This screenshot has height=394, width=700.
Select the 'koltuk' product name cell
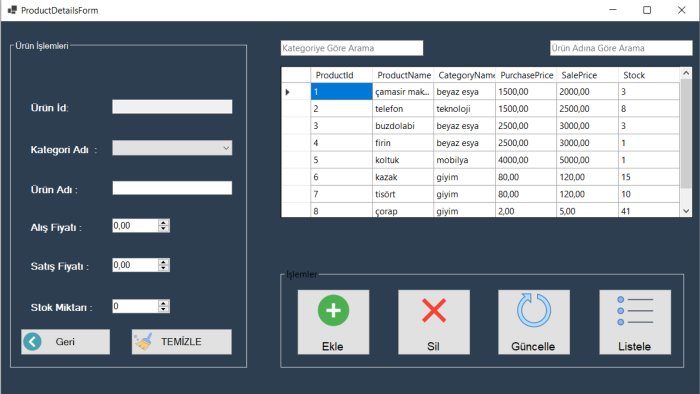coord(403,160)
